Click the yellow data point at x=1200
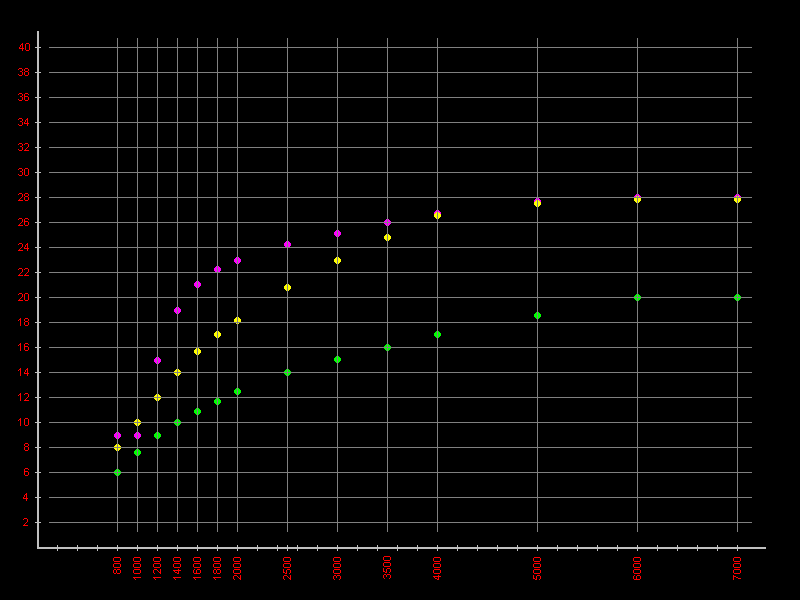800x600 pixels. tap(157, 397)
